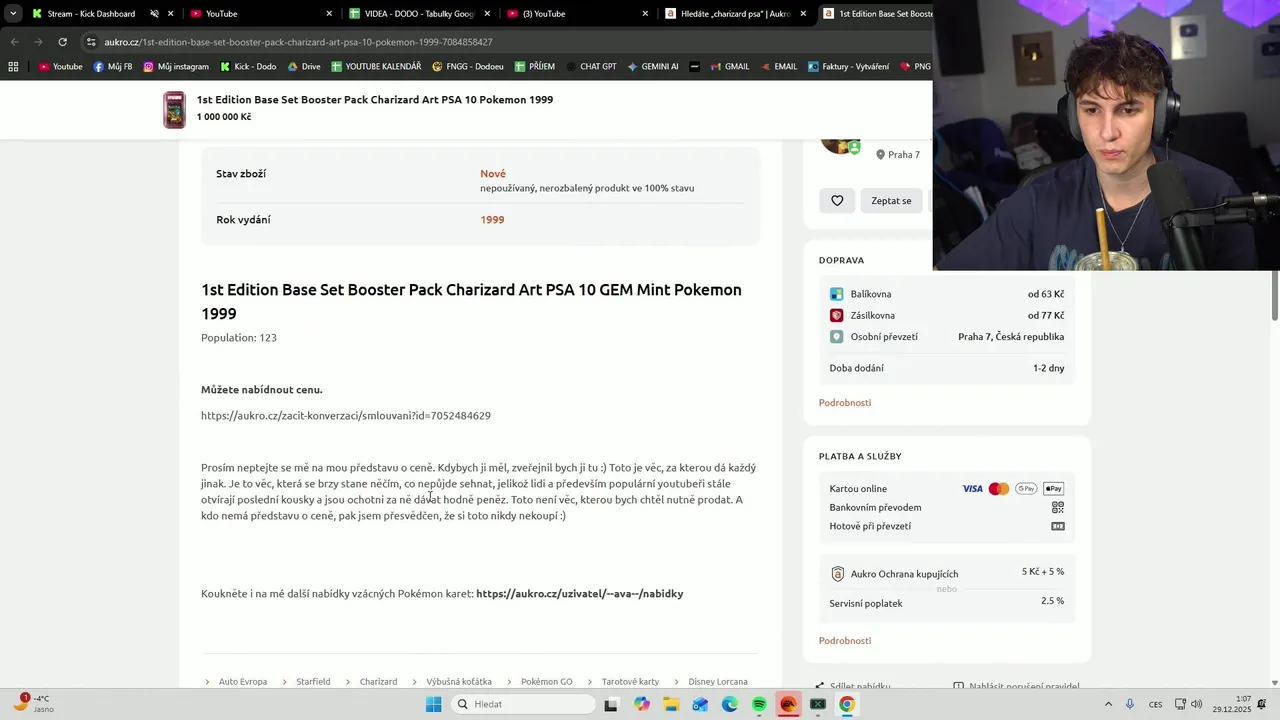
Task: Click the Osobní převzetí icon
Action: point(836,337)
